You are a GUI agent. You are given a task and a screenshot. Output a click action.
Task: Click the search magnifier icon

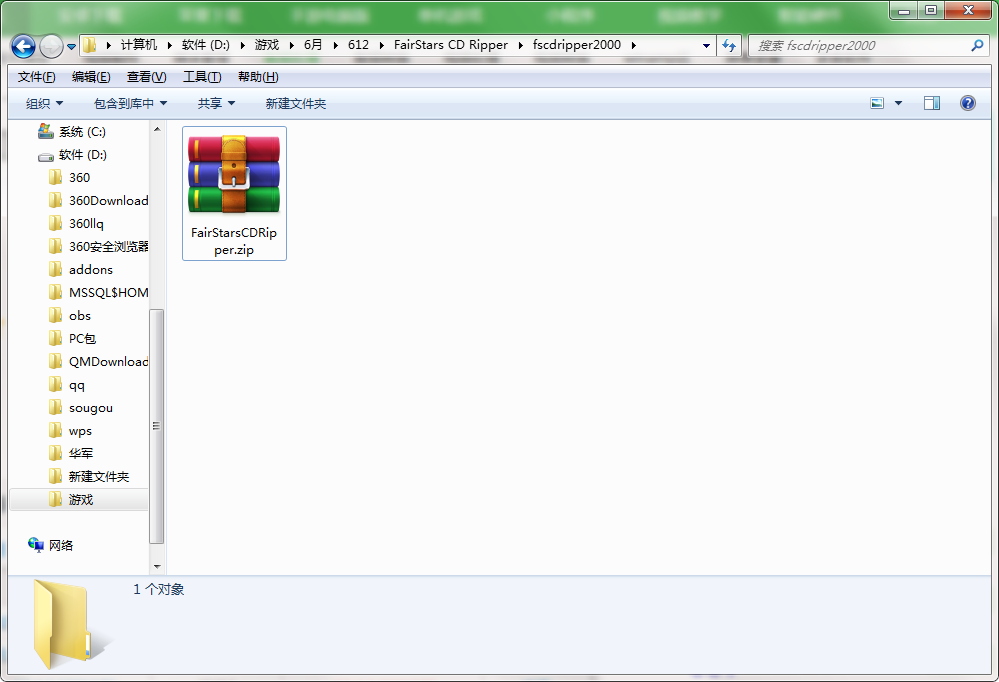click(x=977, y=45)
